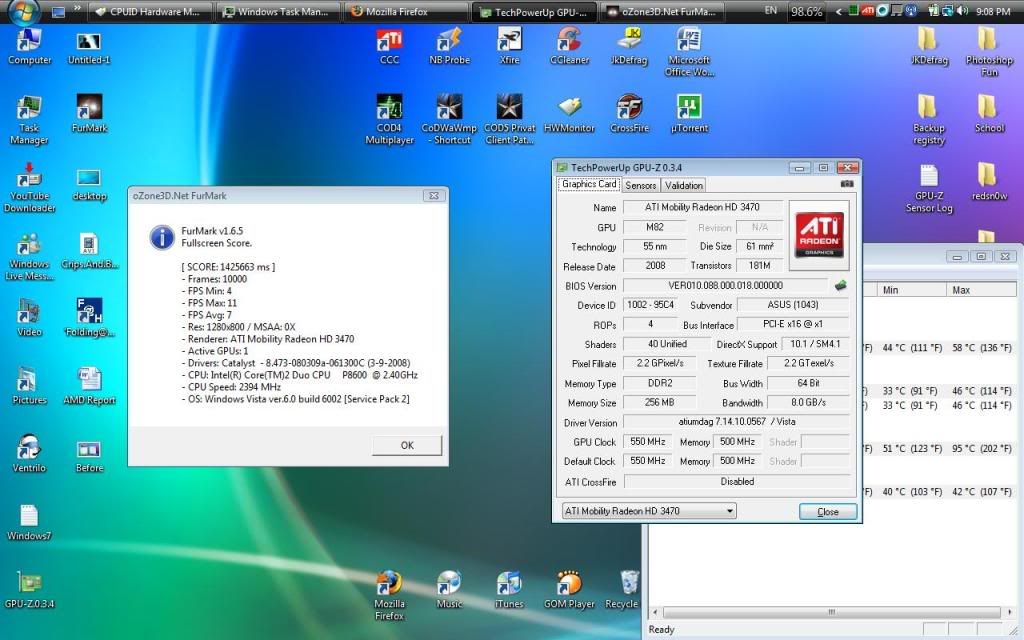Select the Folding@ desktop shortcut
This screenshot has width=1024, height=640.
(89, 317)
